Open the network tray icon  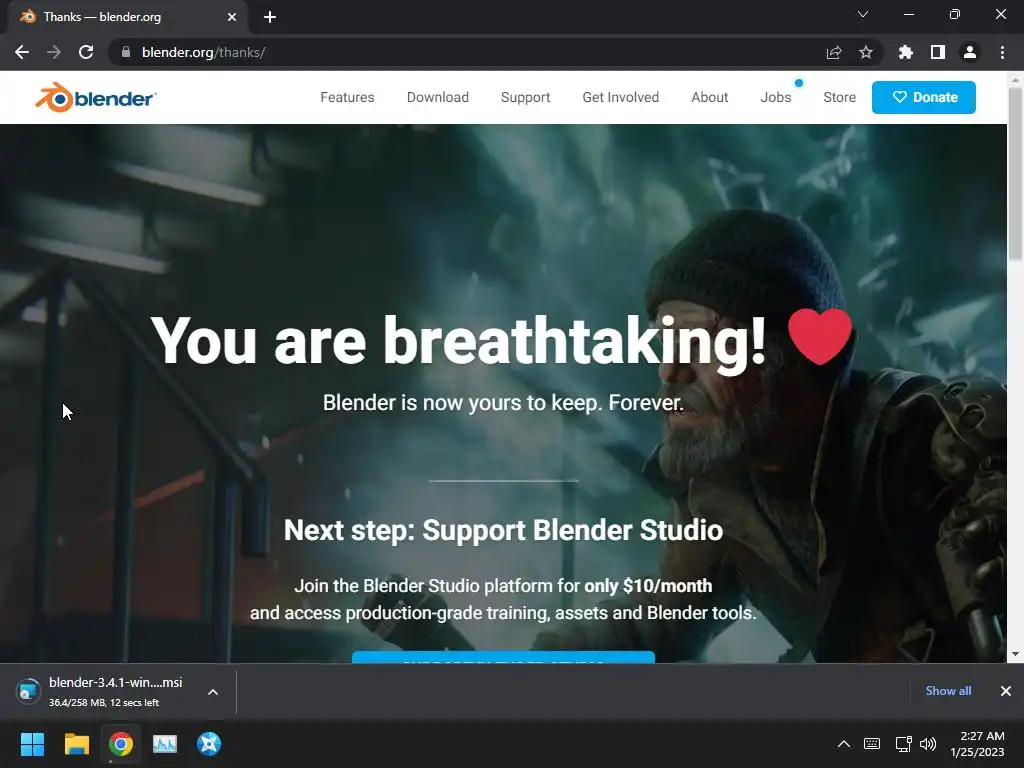pyautogui.click(x=903, y=744)
